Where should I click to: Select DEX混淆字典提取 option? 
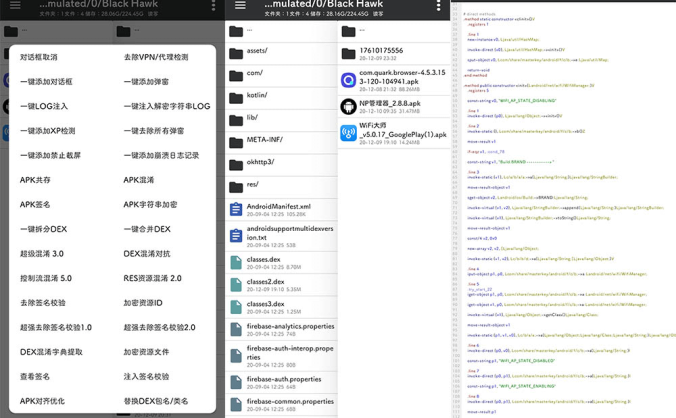pyautogui.click(x=51, y=352)
